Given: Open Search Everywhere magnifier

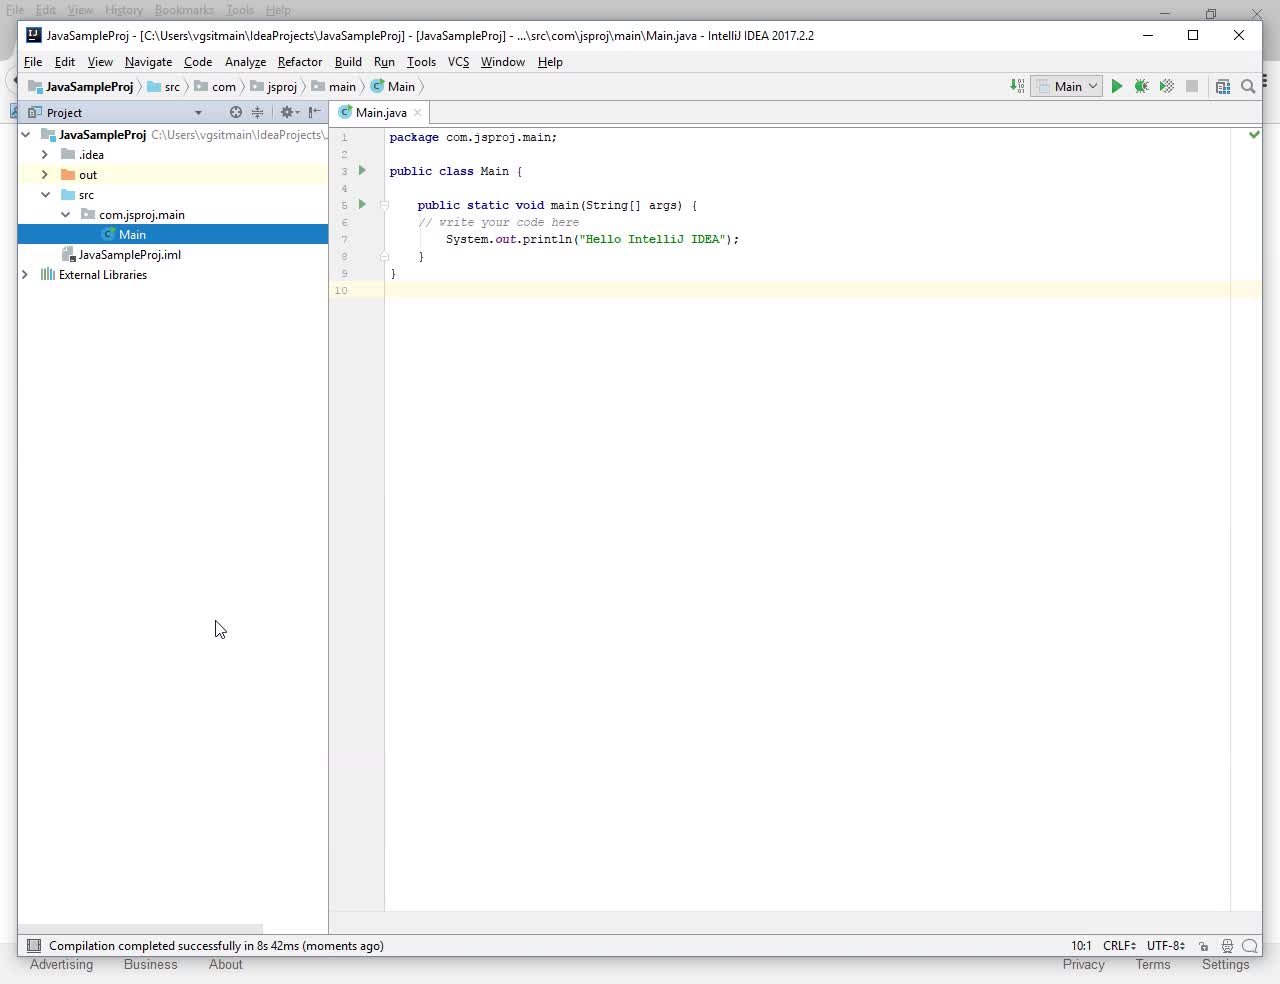Looking at the screenshot, I should click(1248, 86).
